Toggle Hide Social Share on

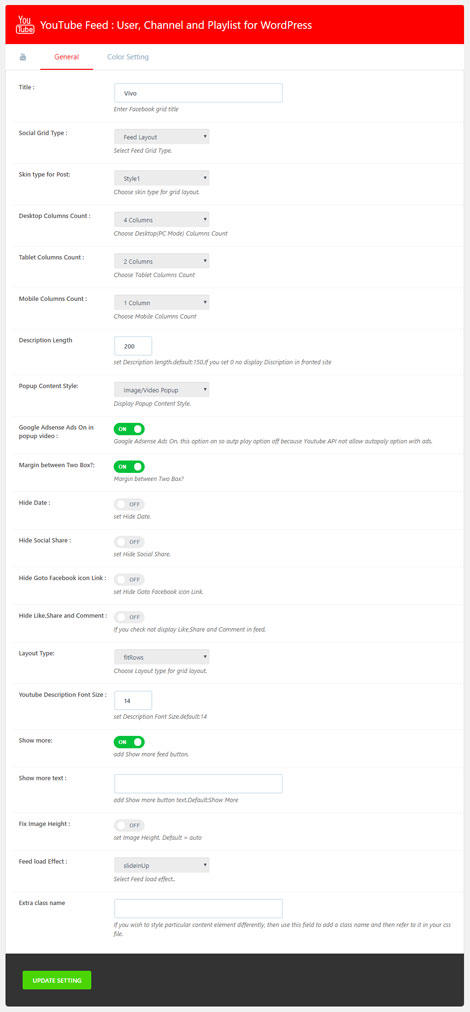pyautogui.click(x=129, y=542)
